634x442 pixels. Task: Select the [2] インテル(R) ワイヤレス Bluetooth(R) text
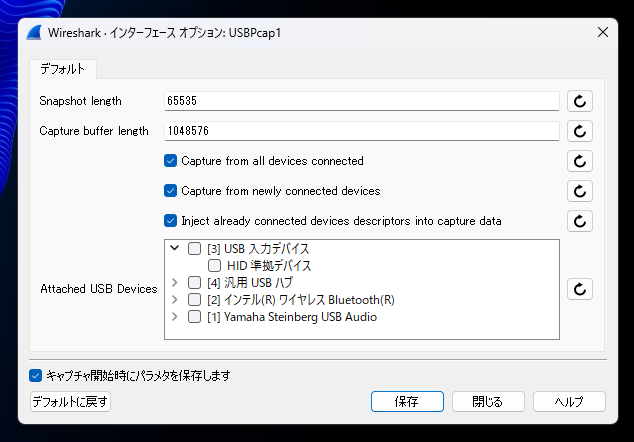click(x=301, y=300)
